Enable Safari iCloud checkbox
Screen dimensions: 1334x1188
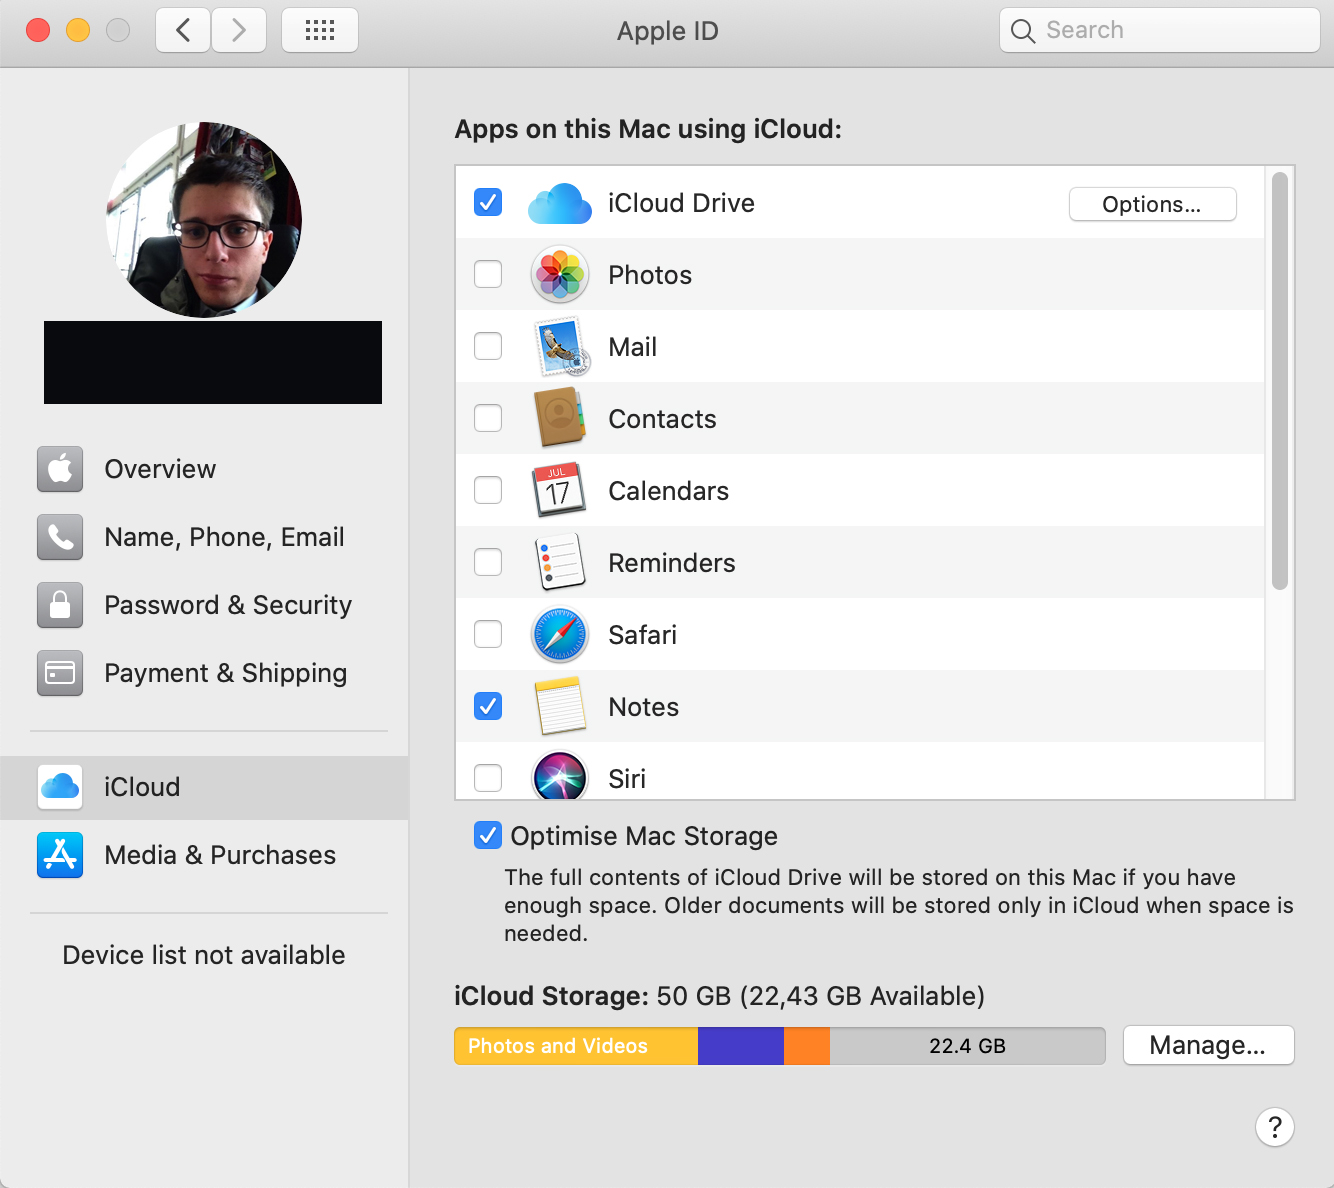point(488,634)
